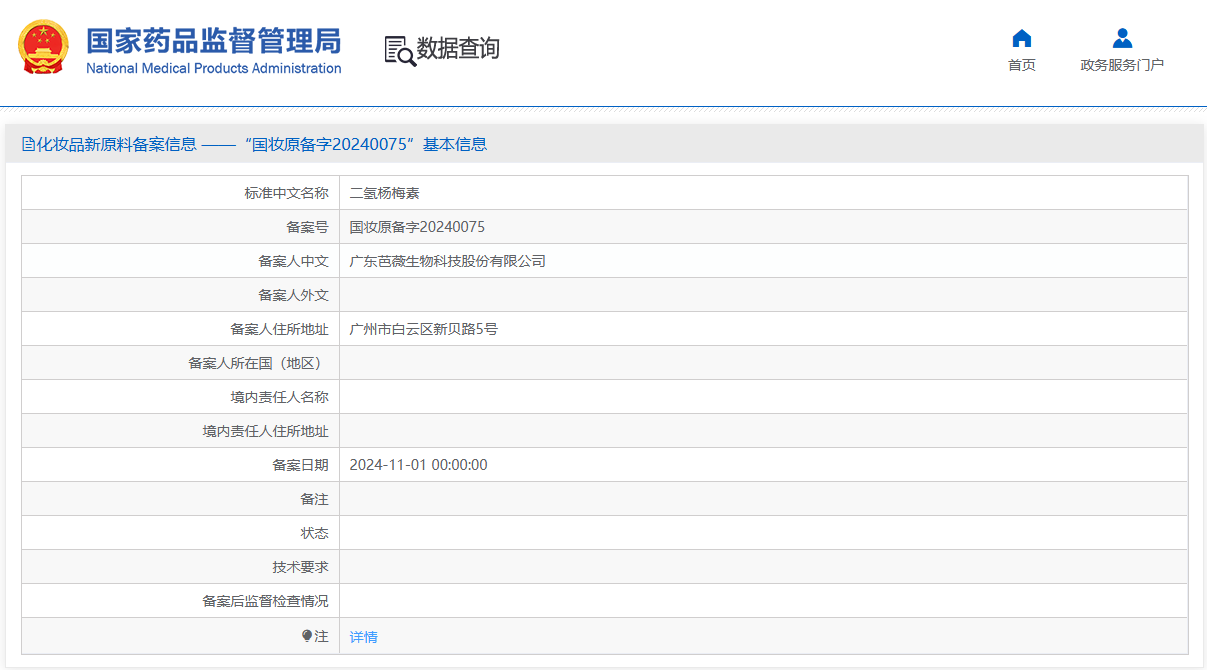Click the 备案人中文 label
Viewport: 1207px width, 670px height.
point(293,261)
